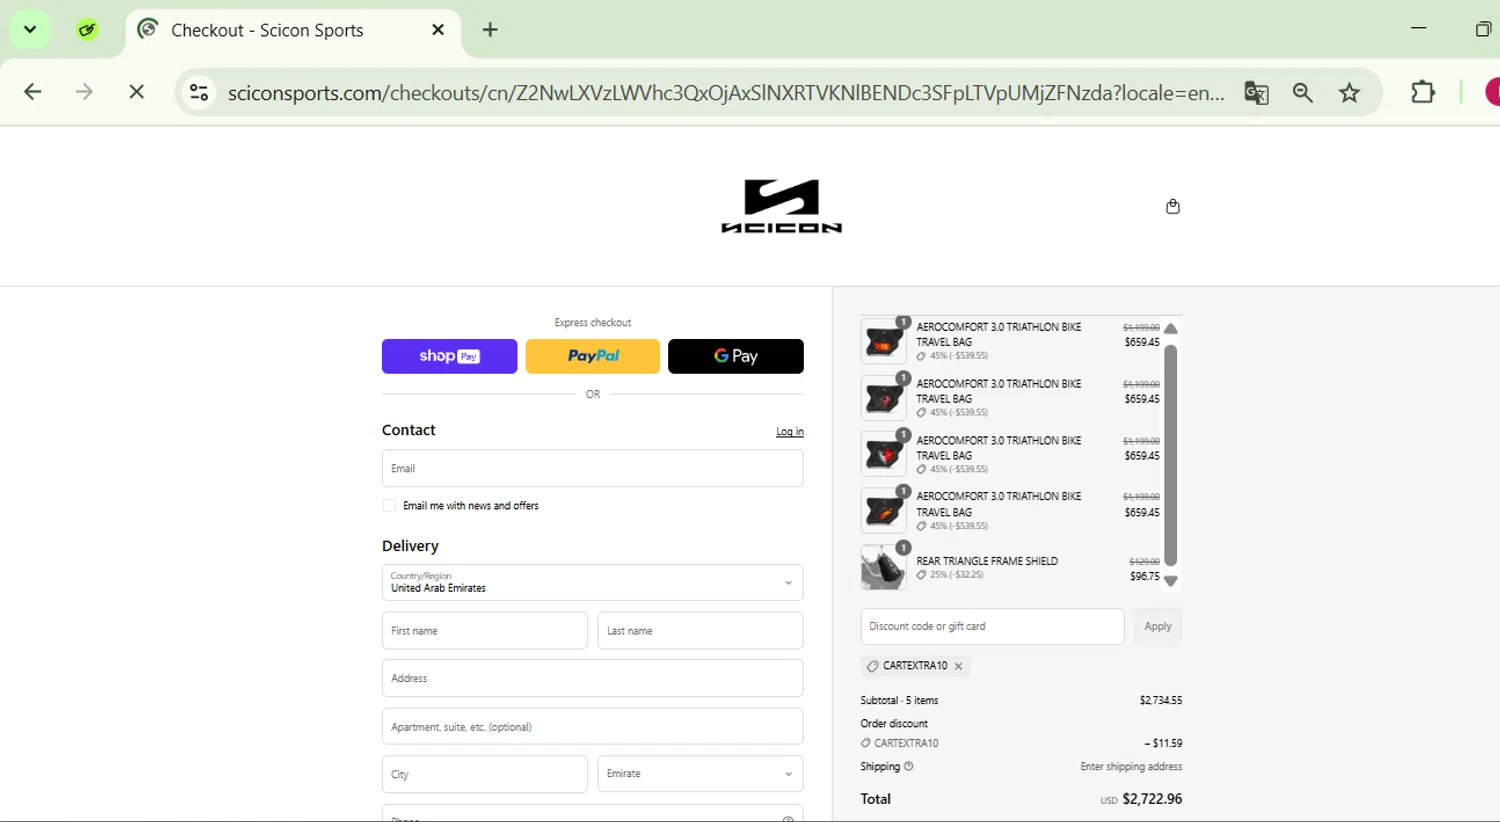The image size is (1500, 822).
Task: Focus the Discount code or gift card field
Action: (992, 627)
